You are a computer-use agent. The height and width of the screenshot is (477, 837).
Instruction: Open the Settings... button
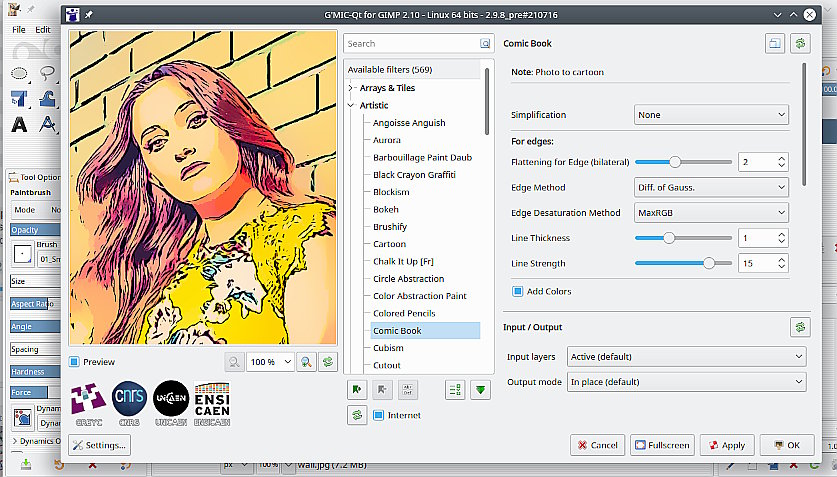[99, 445]
